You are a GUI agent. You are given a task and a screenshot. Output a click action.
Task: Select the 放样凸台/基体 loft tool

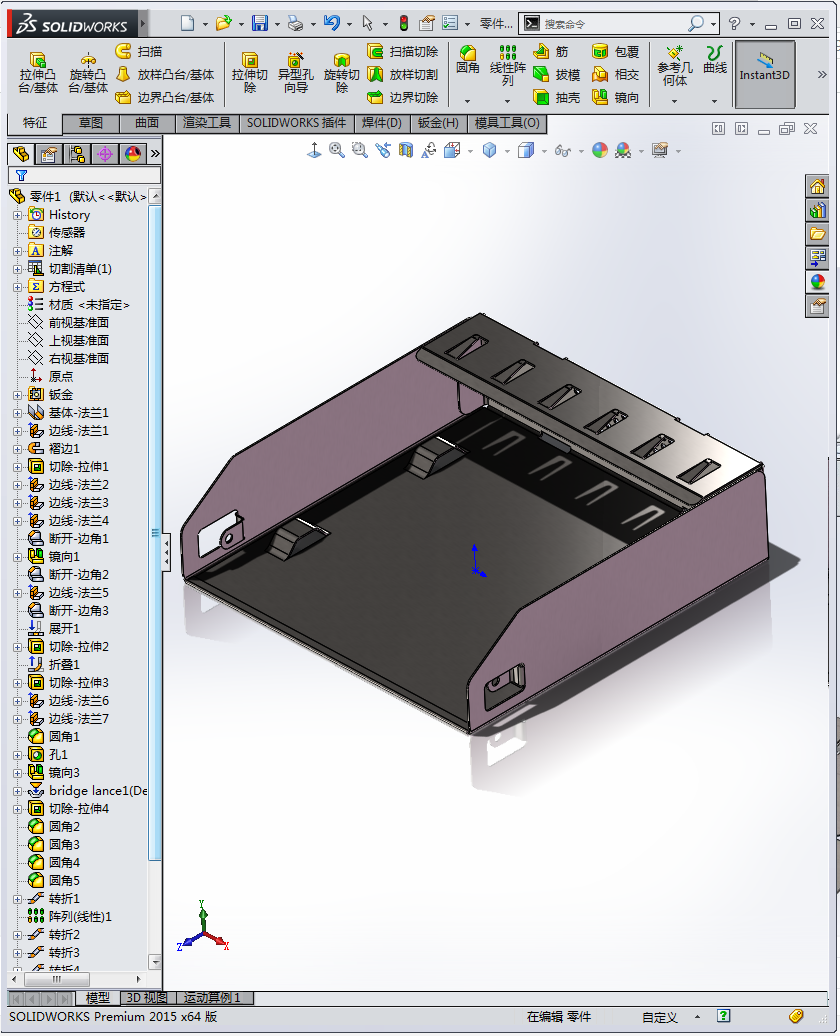(x=165, y=75)
